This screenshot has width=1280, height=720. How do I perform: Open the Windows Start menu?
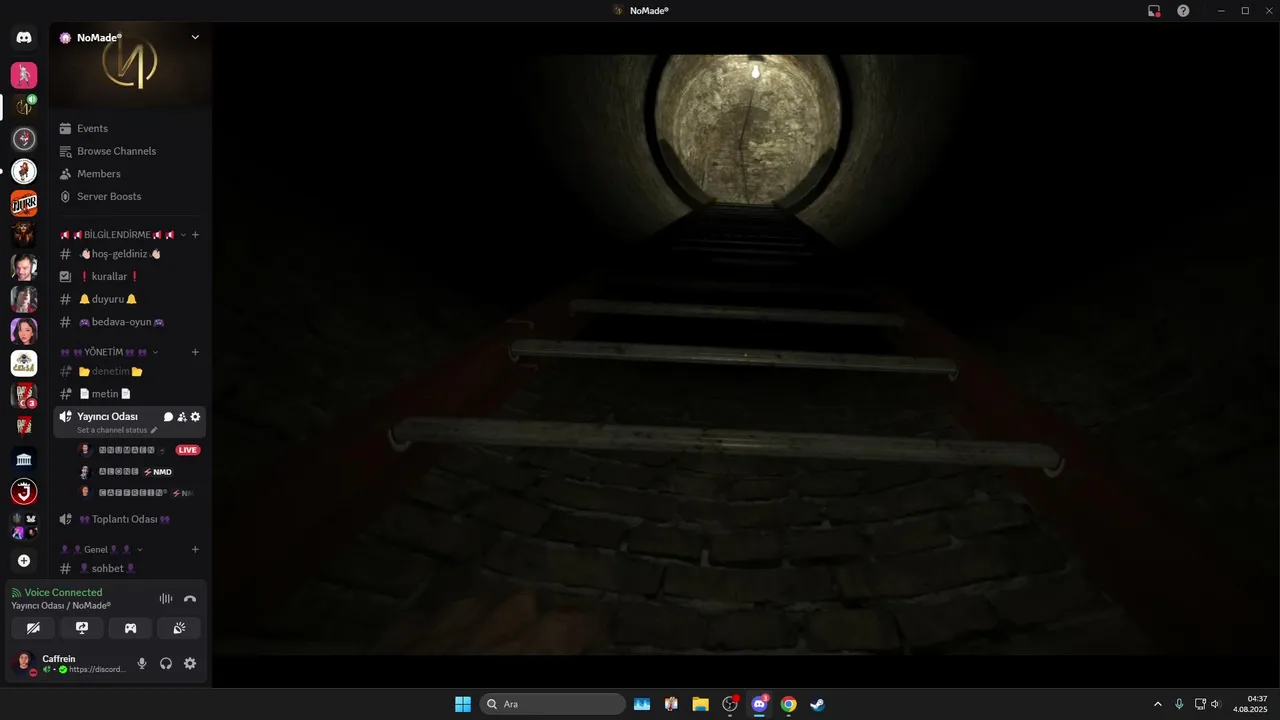pos(463,704)
